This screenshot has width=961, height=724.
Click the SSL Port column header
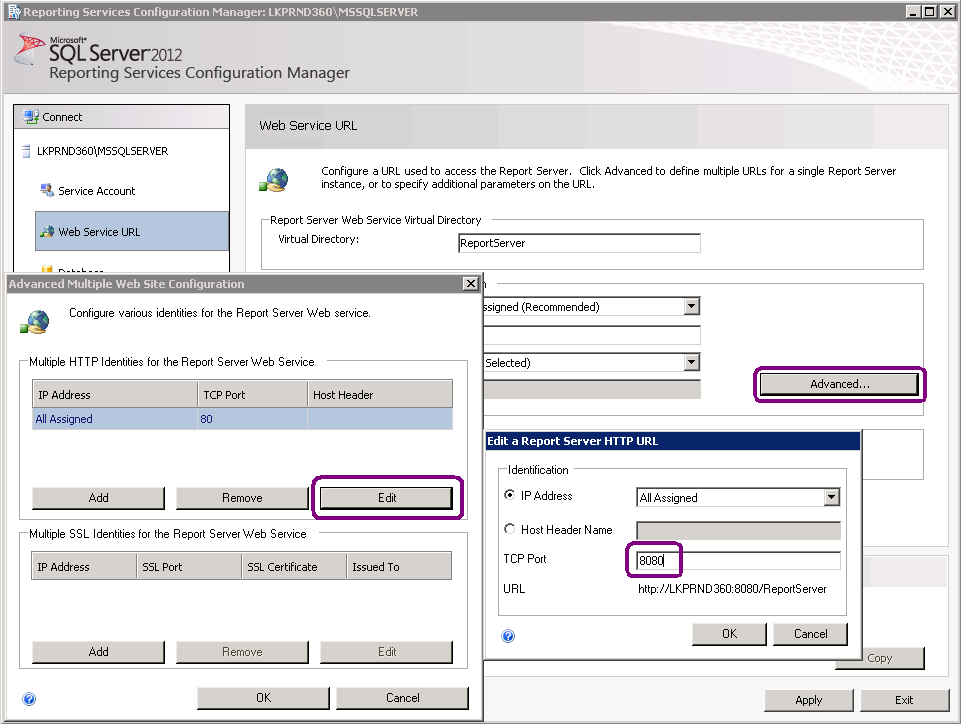click(x=189, y=567)
